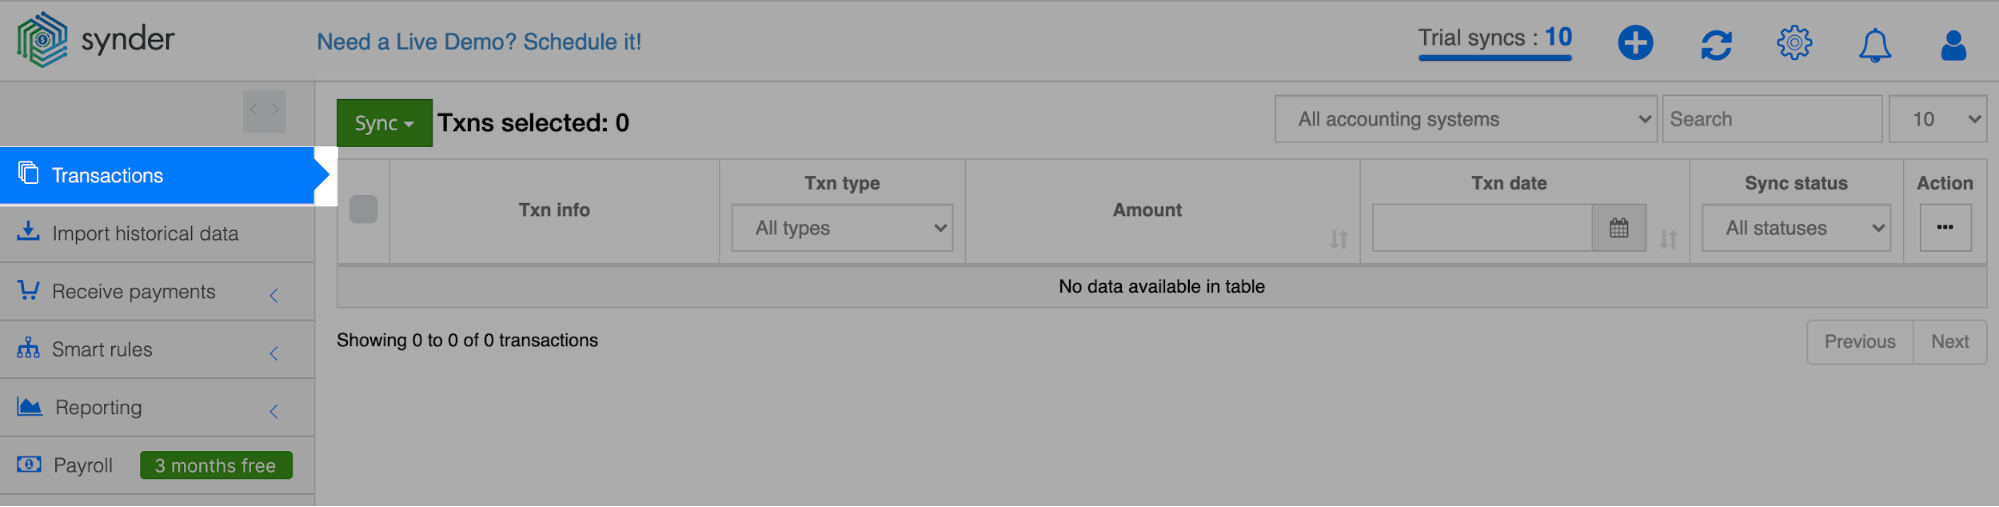Screen dimensions: 1999x507
Task: Open the All types Txn type dropdown
Action: 842,228
